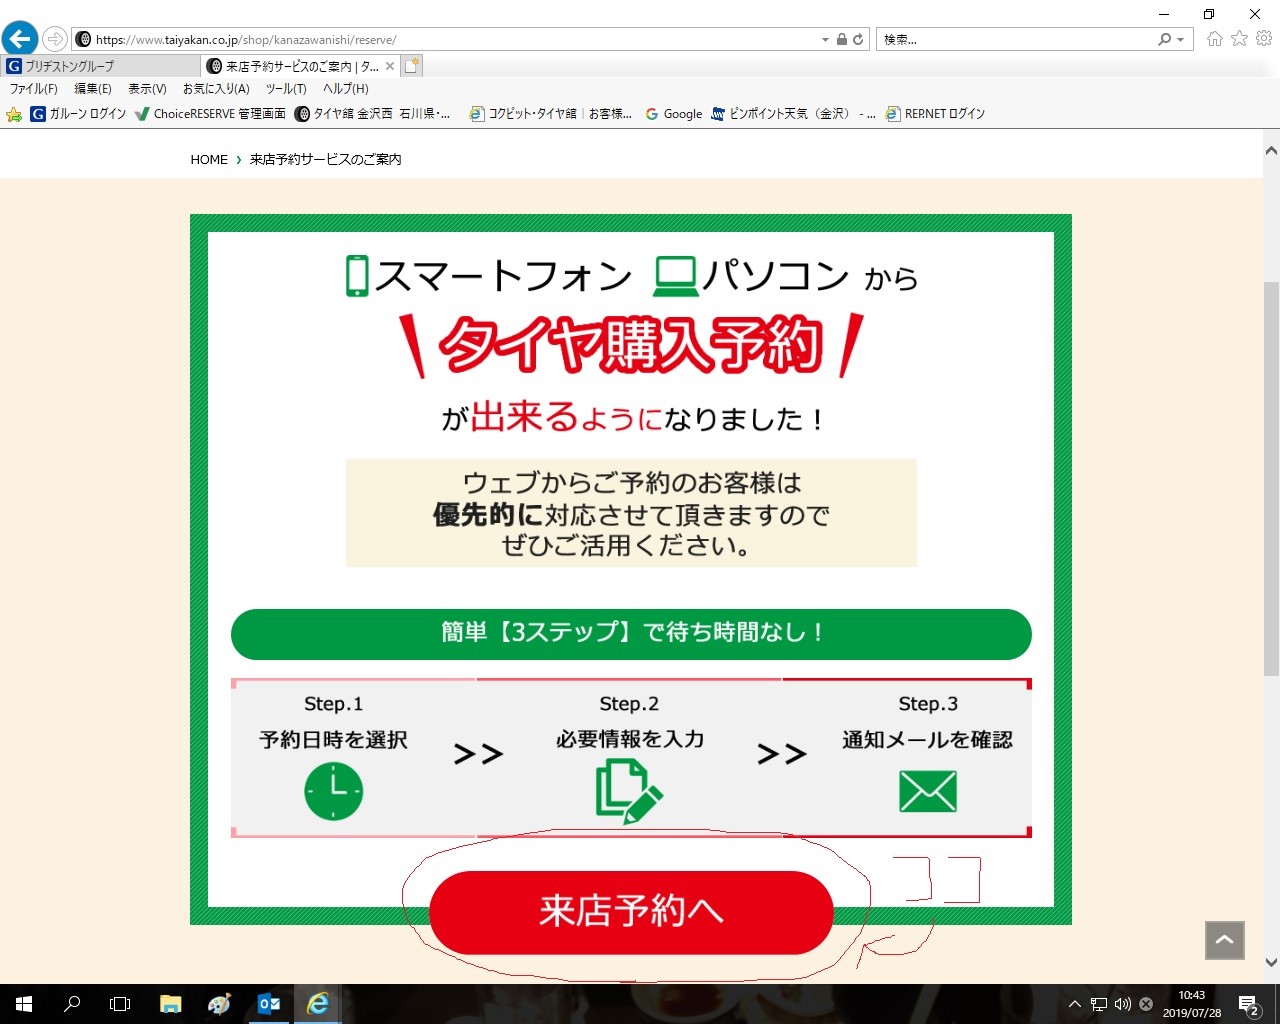Click the browser back arrow button
Image resolution: width=1280 pixels, height=1024 pixels.
point(20,39)
